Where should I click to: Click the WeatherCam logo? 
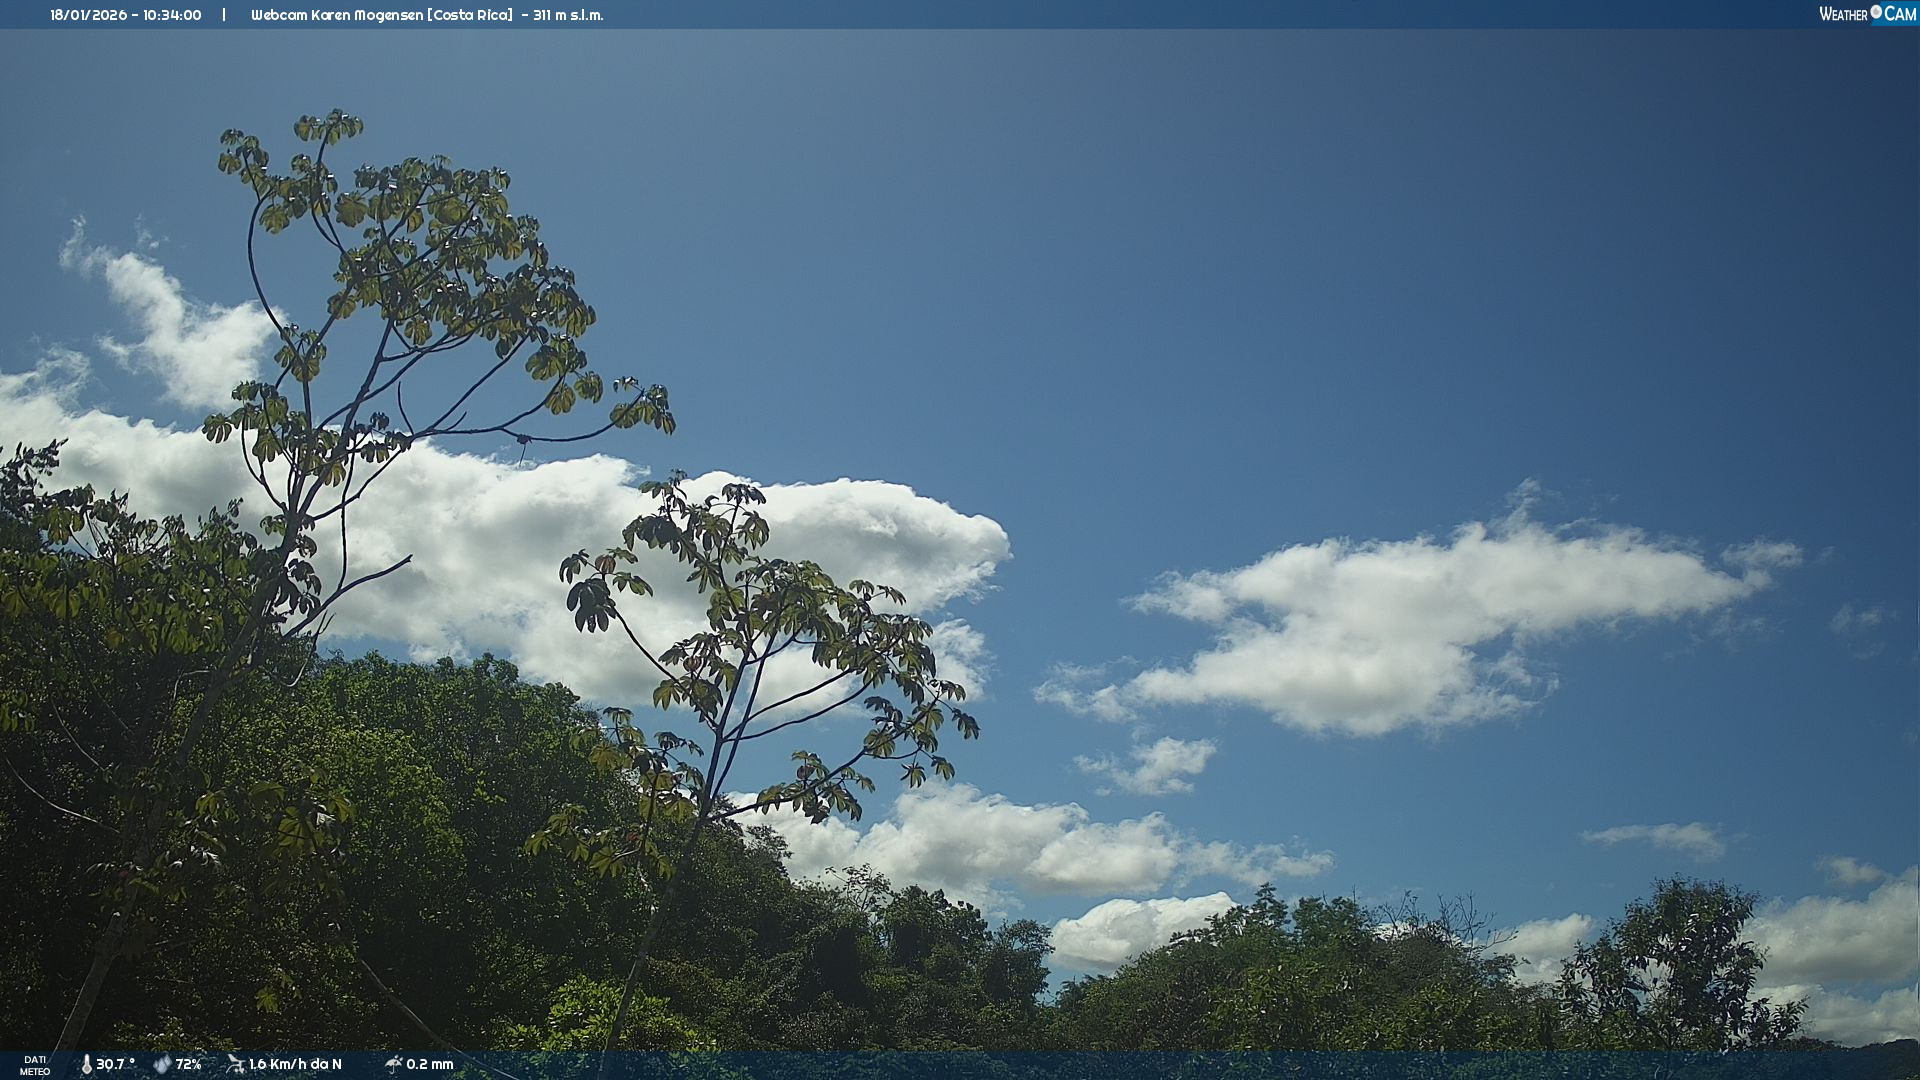pos(1867,14)
